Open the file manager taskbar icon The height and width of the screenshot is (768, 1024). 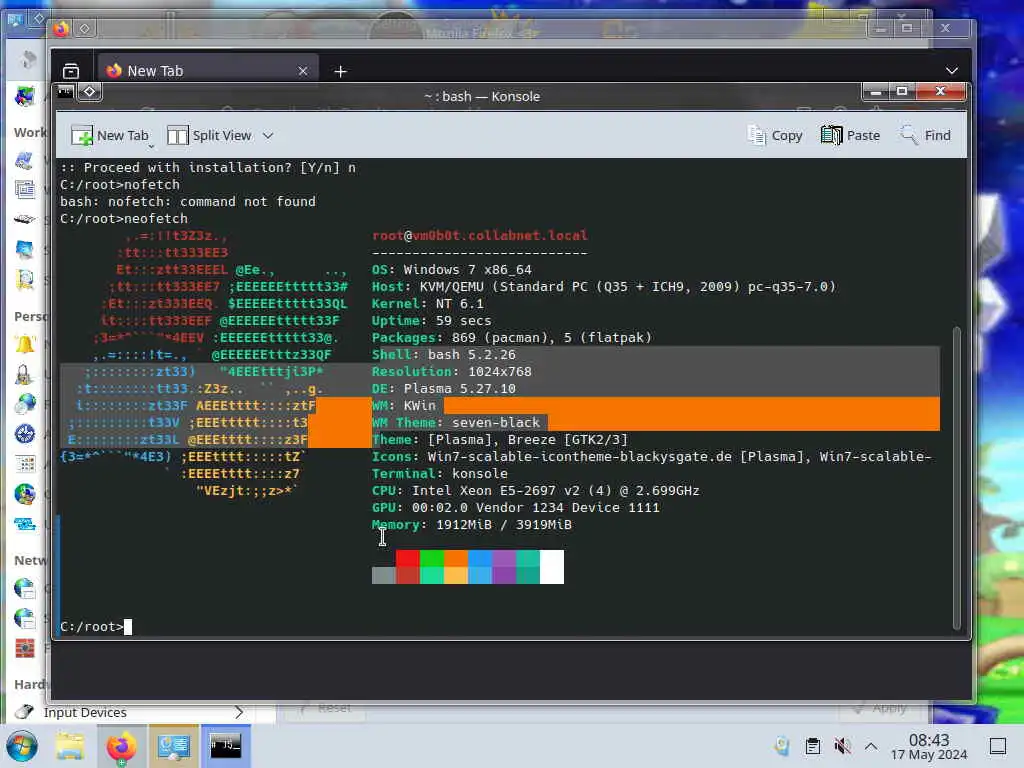pyautogui.click(x=70, y=746)
